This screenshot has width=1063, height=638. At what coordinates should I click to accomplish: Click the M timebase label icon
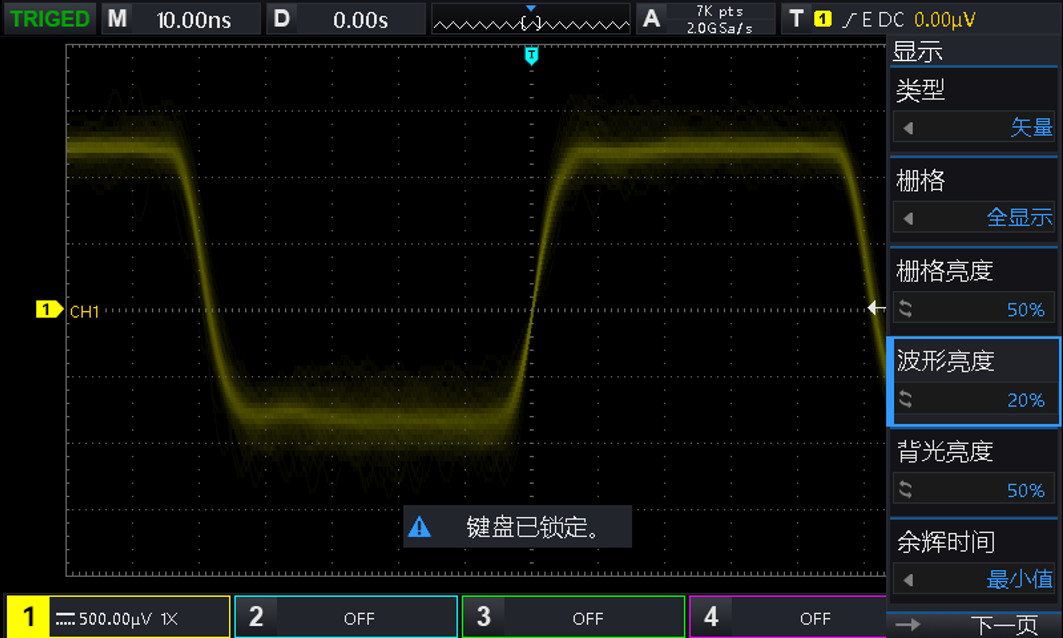(x=117, y=19)
